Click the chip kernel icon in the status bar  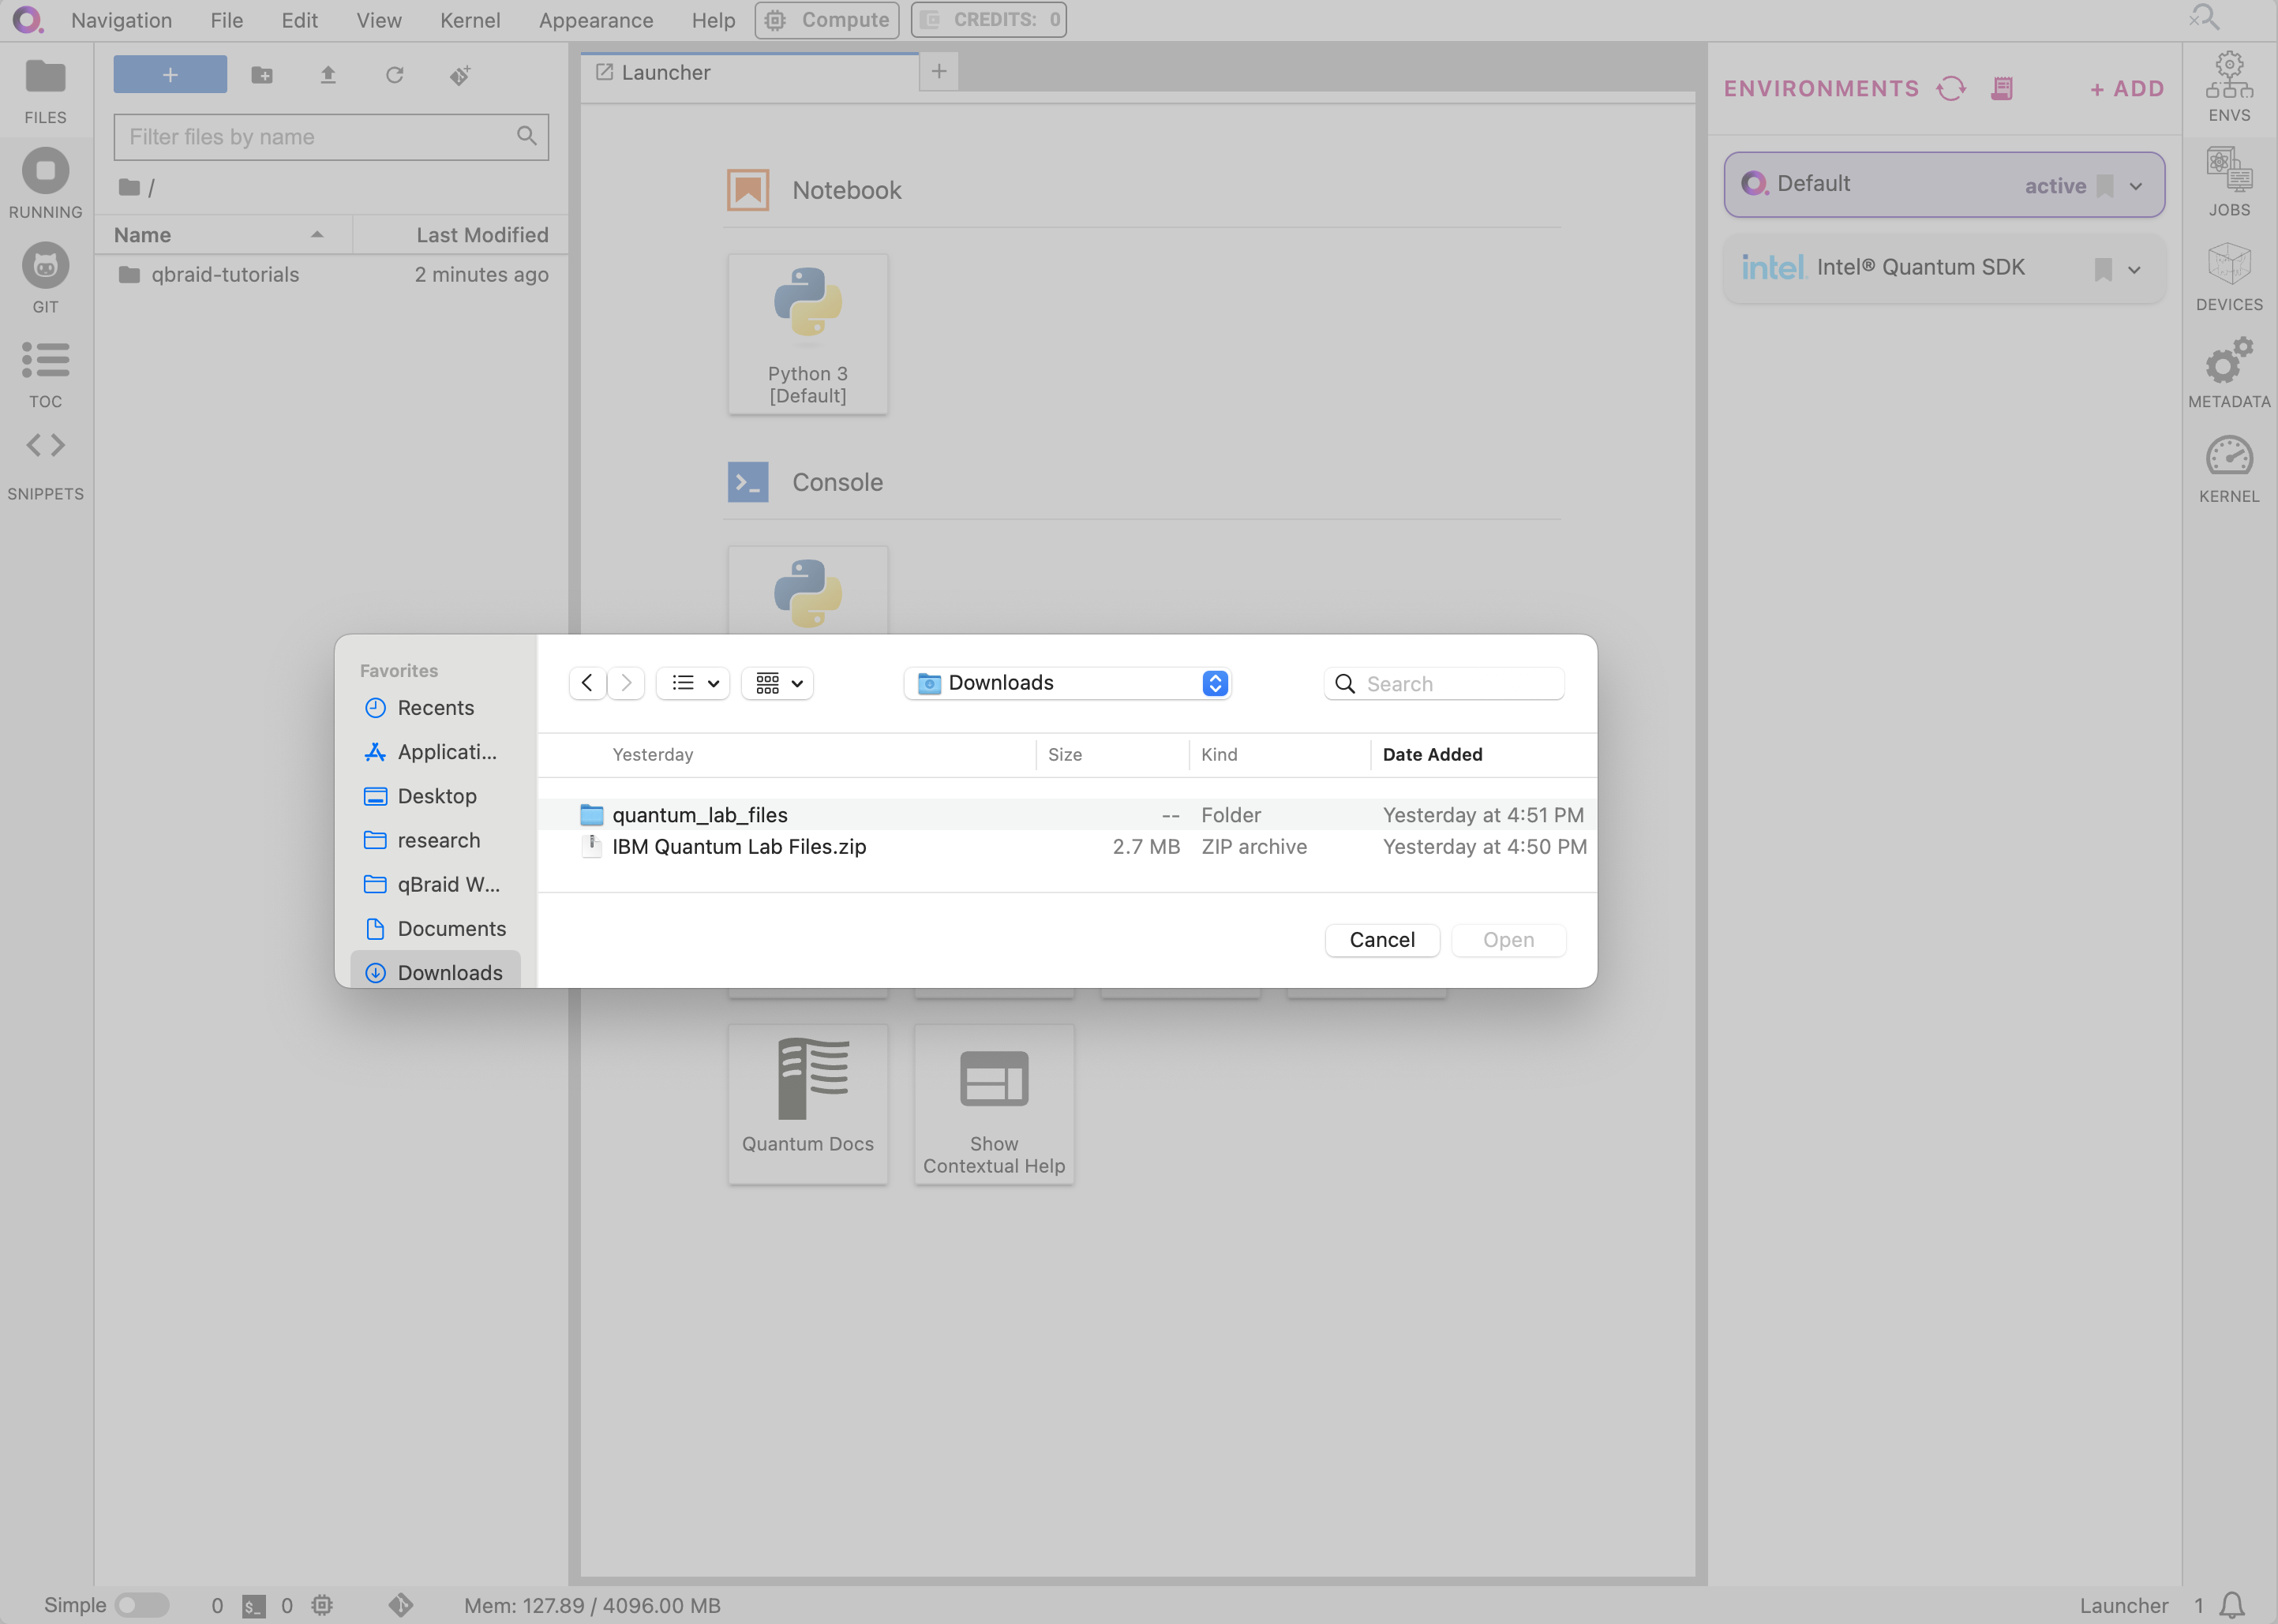tap(321, 1605)
